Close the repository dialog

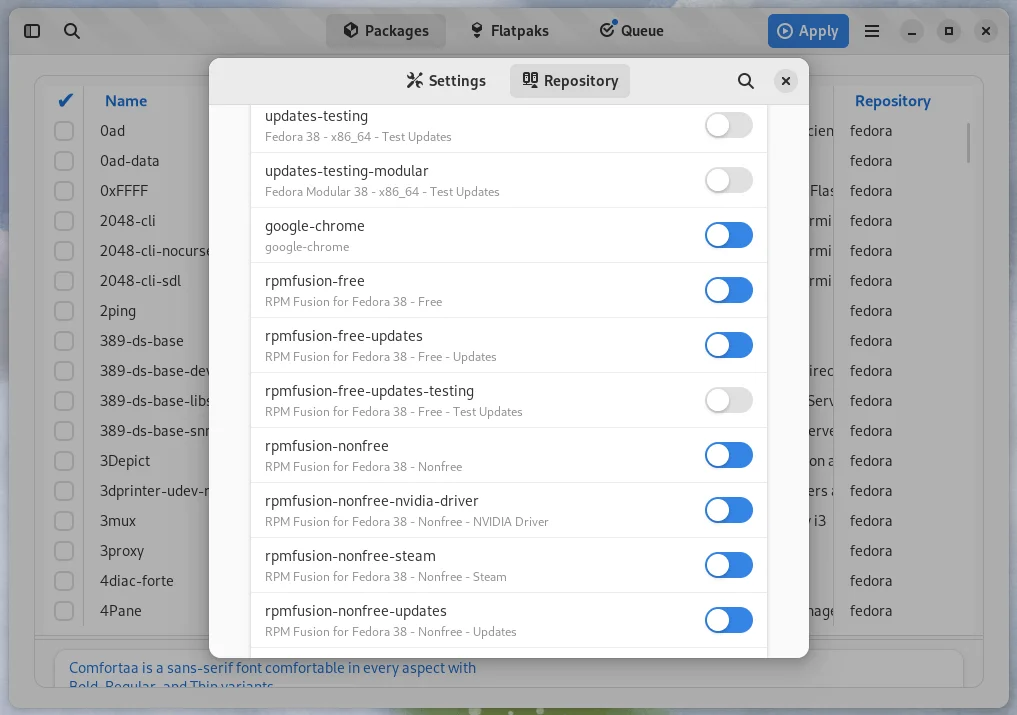(785, 81)
